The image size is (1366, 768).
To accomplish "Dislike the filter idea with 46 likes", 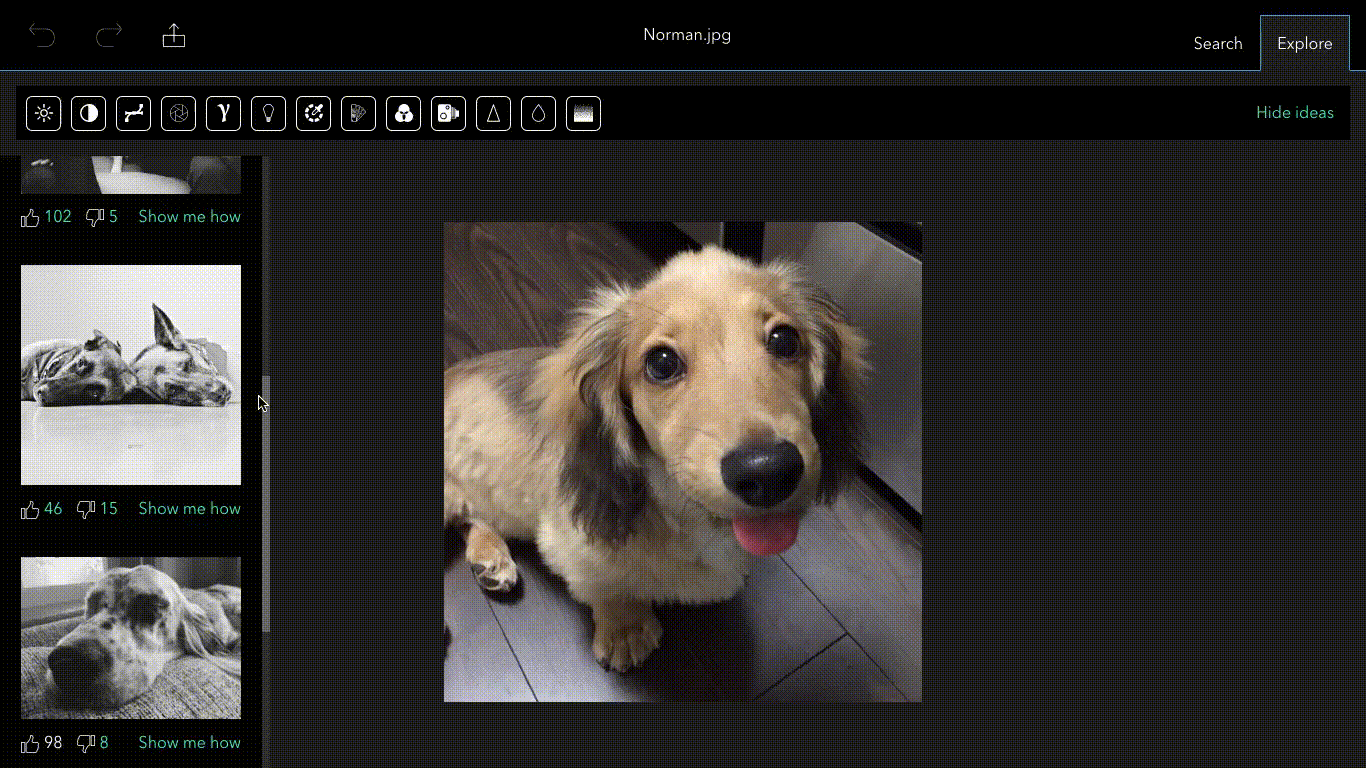I will coord(84,509).
